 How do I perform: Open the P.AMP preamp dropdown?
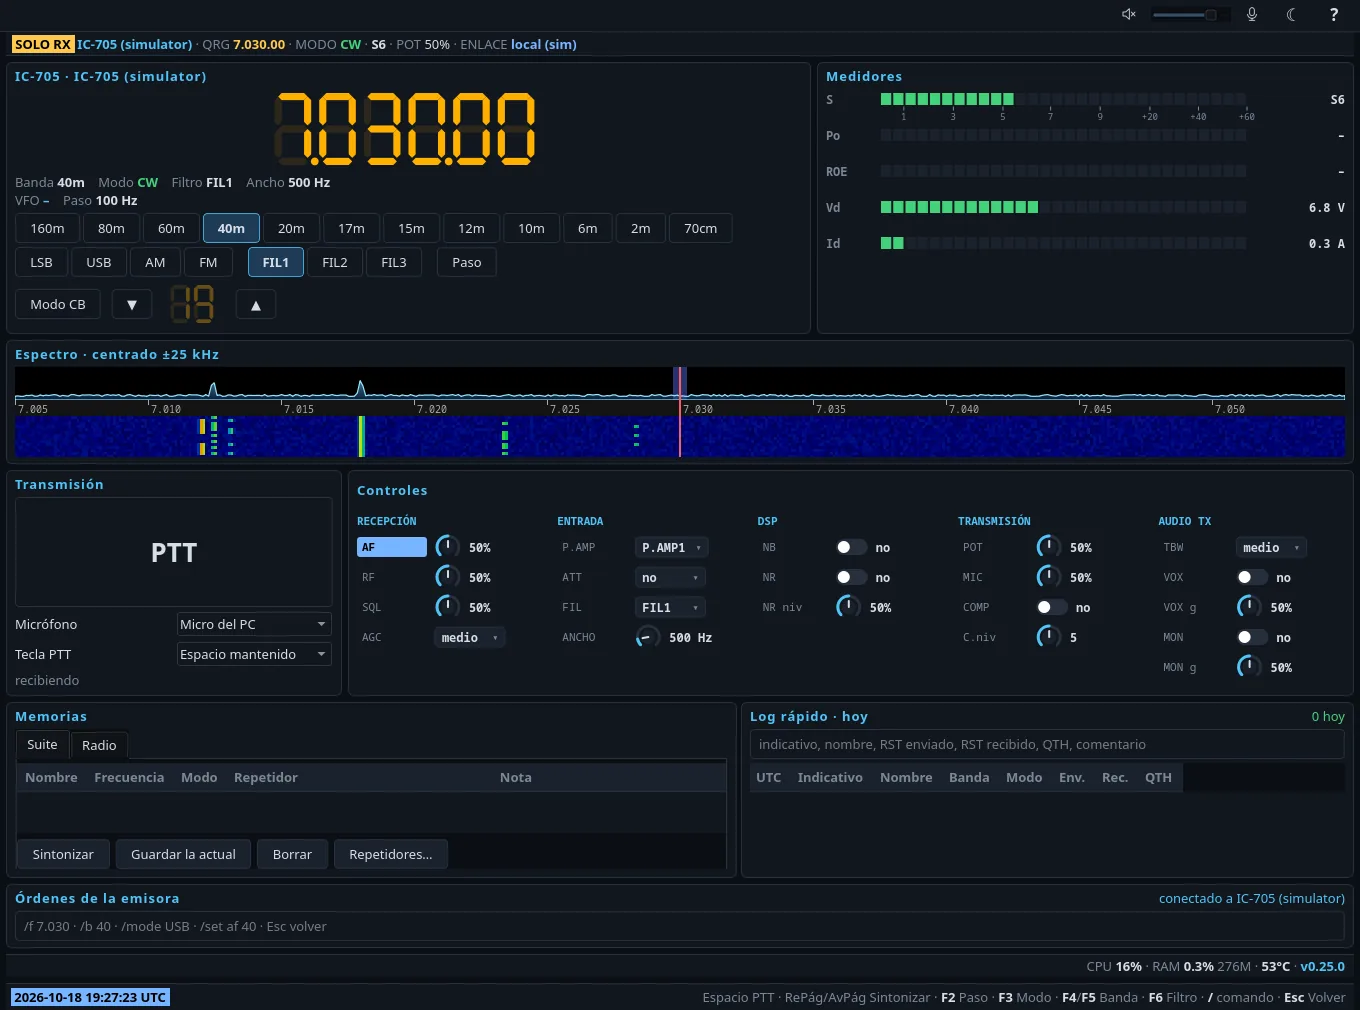[671, 547]
